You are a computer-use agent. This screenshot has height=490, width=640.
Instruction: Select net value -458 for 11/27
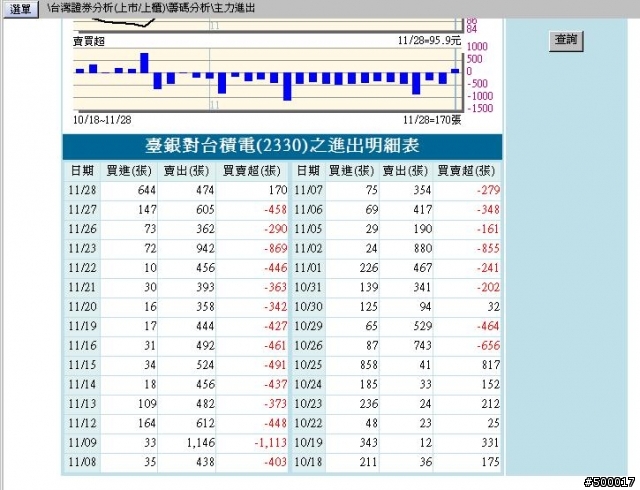tap(275, 209)
